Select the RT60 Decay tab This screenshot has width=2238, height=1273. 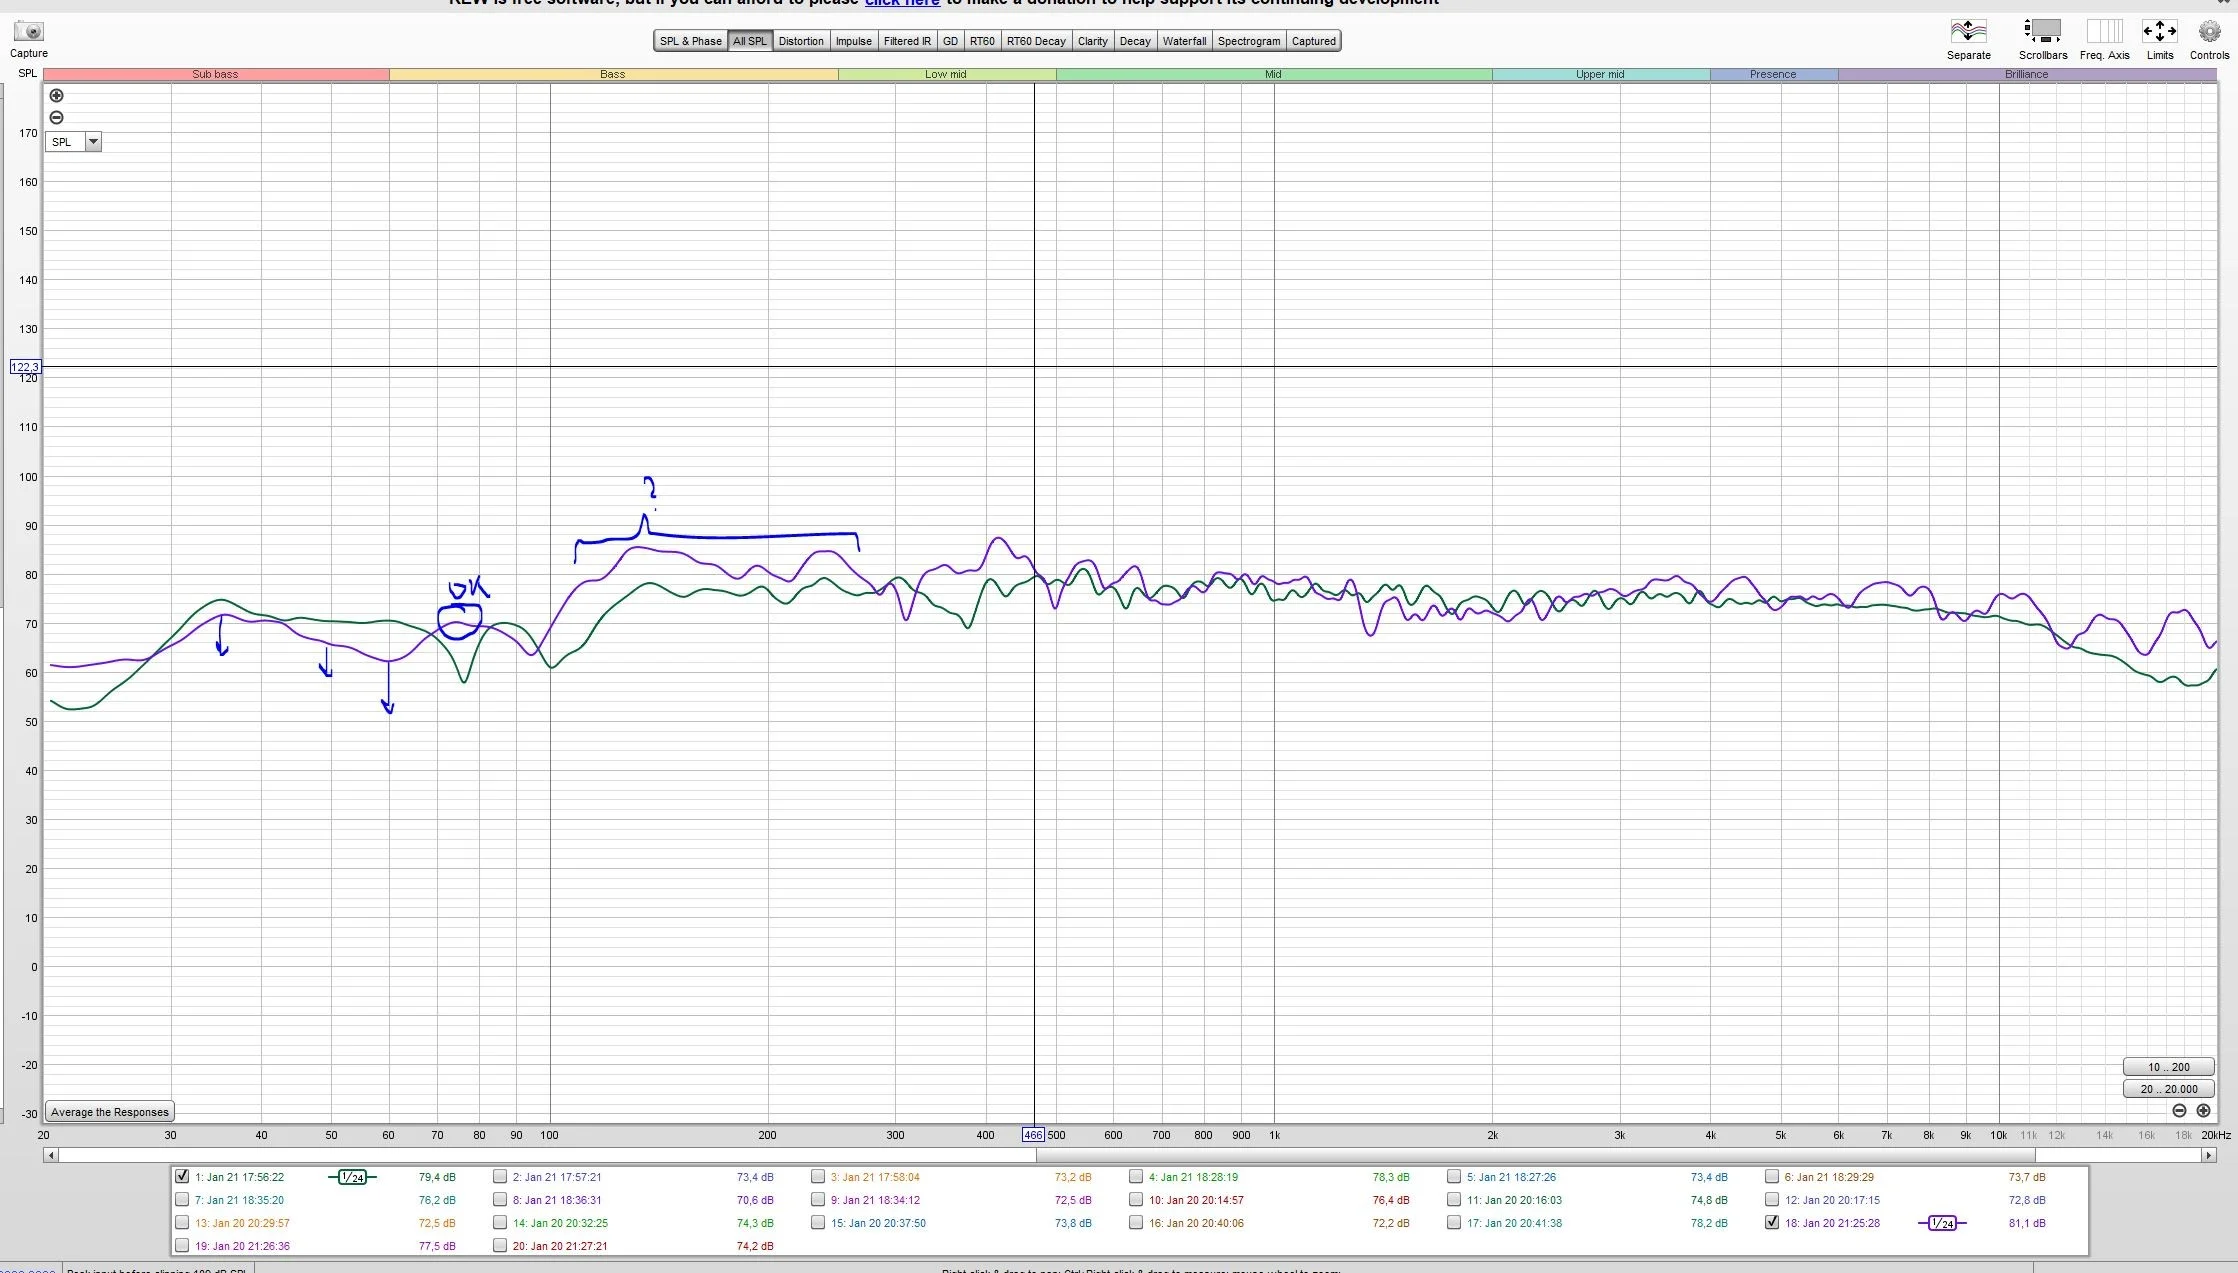(x=1036, y=41)
